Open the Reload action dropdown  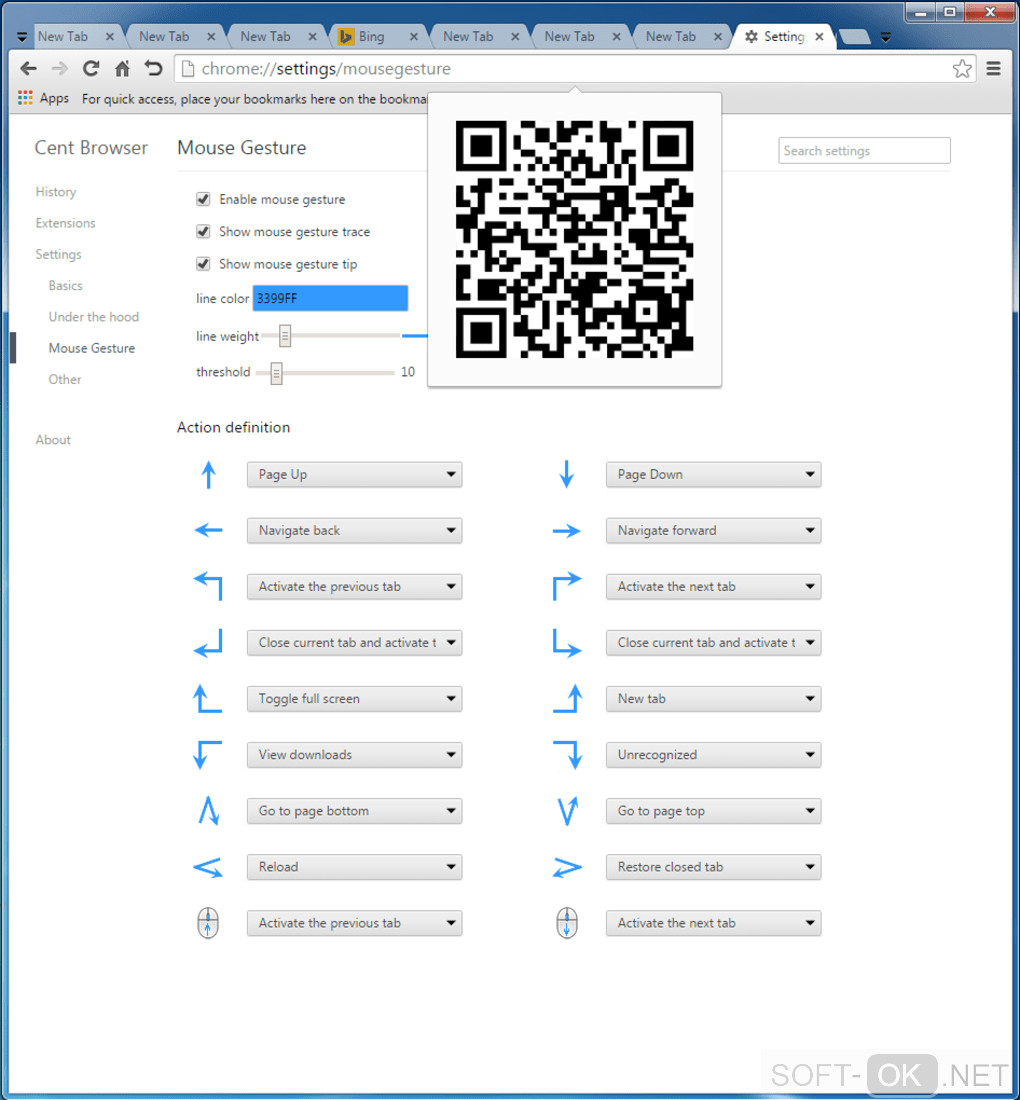click(354, 867)
